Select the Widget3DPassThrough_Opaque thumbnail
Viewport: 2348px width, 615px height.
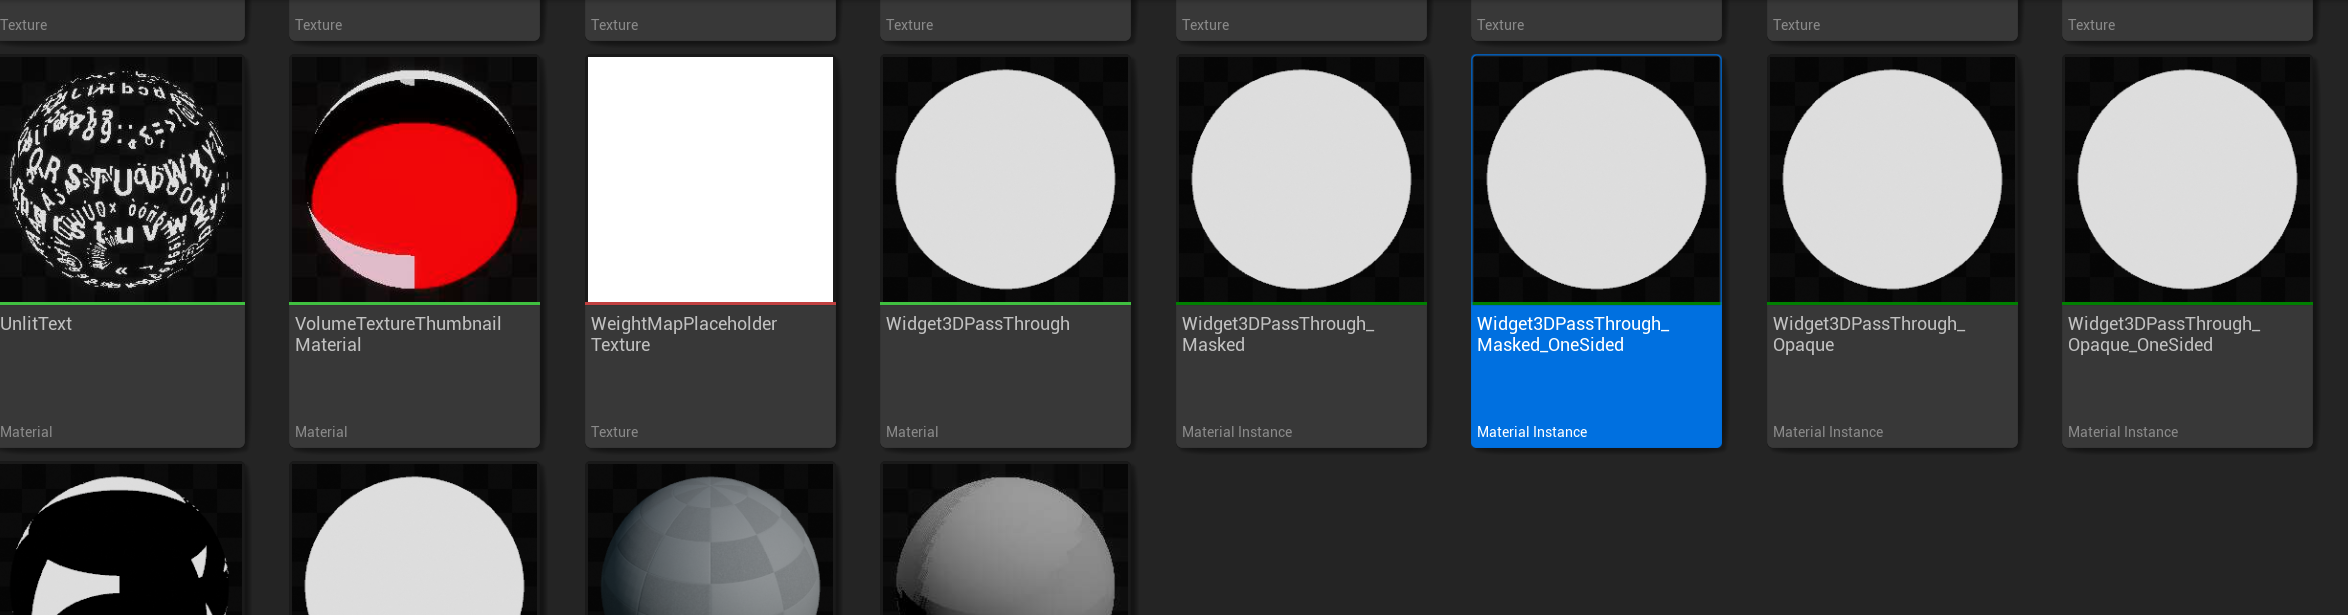point(1892,179)
